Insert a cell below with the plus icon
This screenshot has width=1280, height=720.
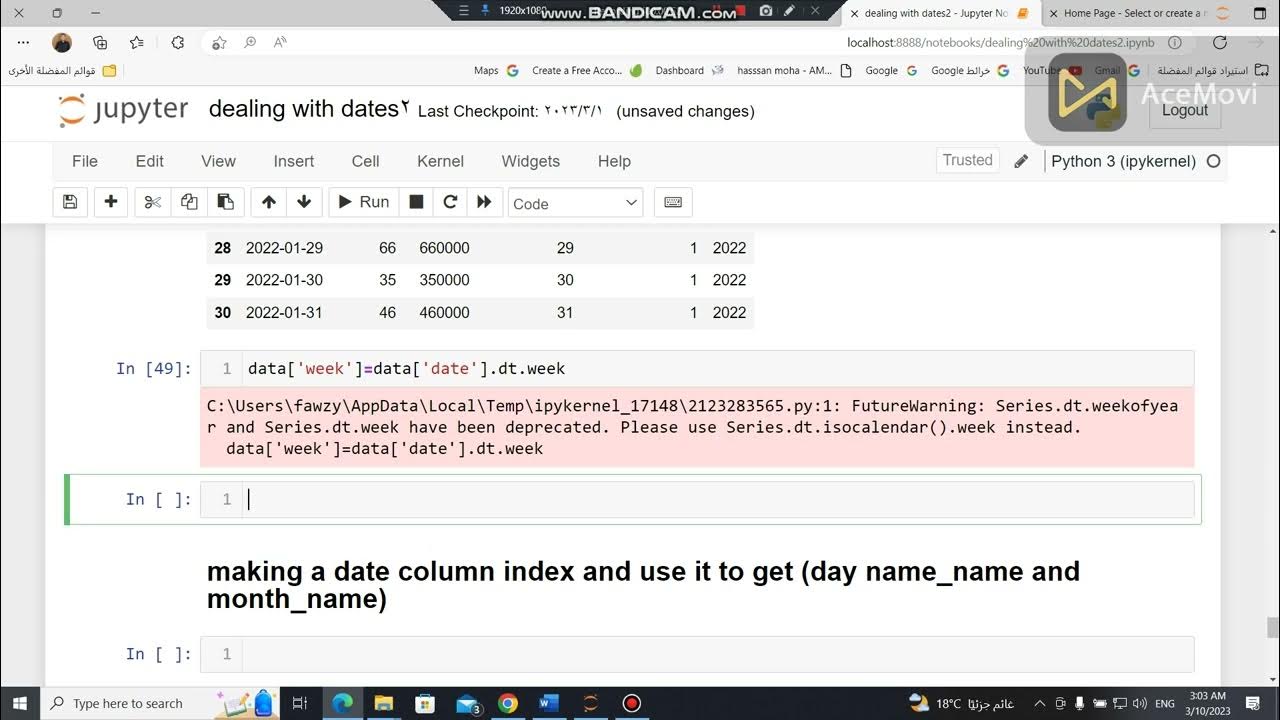click(111, 202)
